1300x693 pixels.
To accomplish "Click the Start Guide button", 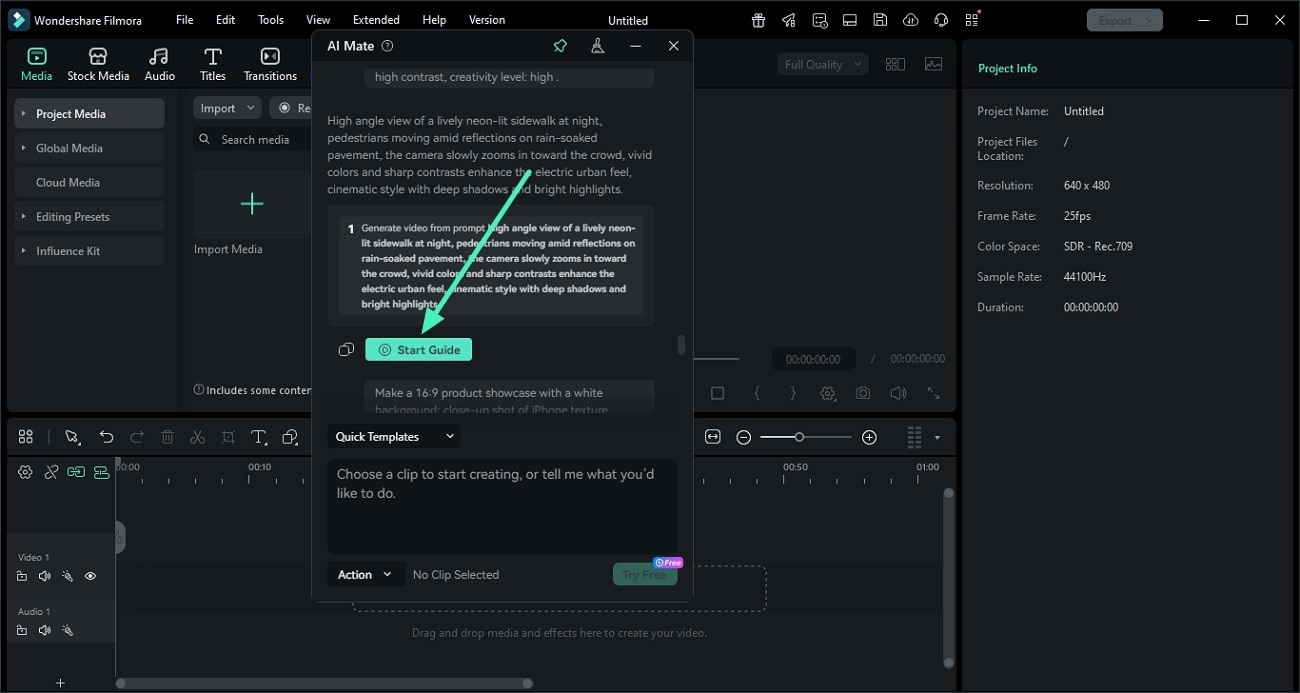I will point(418,350).
